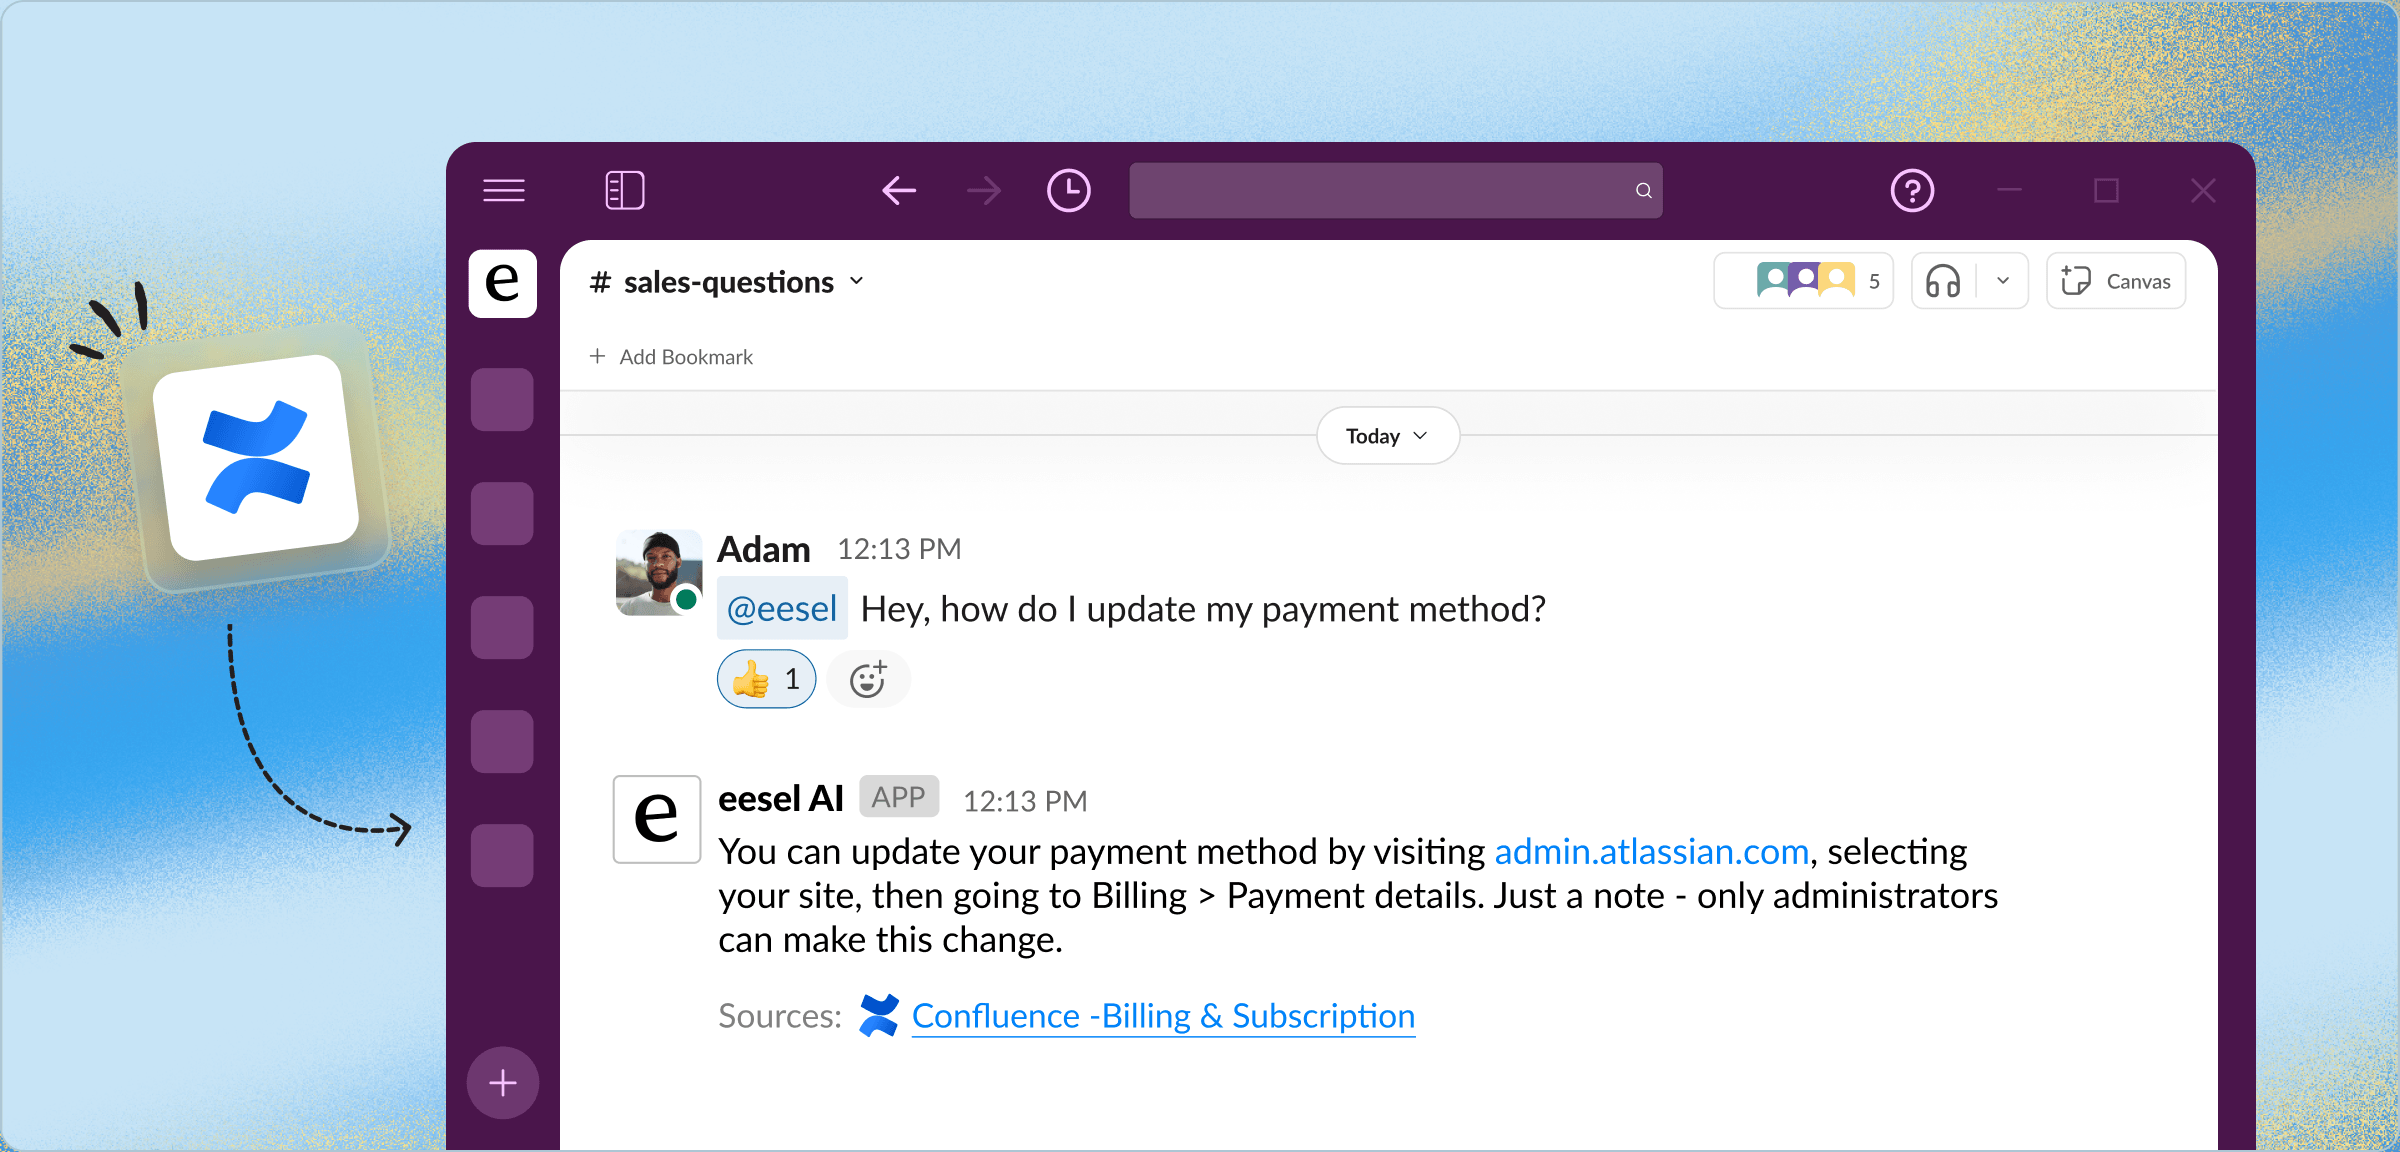2400x1152 pixels.
Task: Click the search magnifier icon
Action: pos(1643,190)
